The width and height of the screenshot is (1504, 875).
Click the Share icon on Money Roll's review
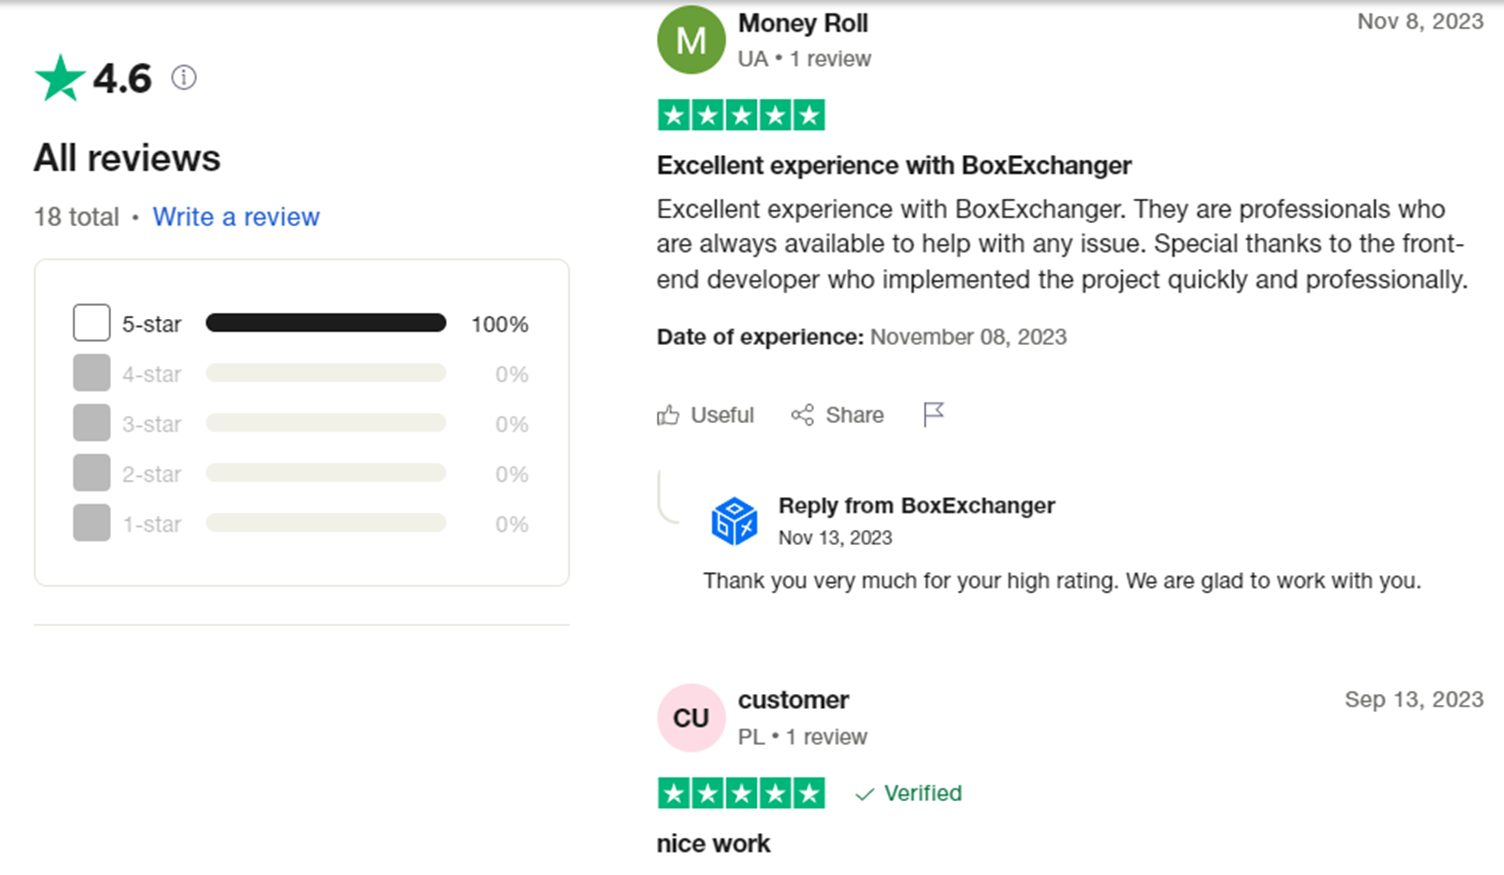[802, 415]
